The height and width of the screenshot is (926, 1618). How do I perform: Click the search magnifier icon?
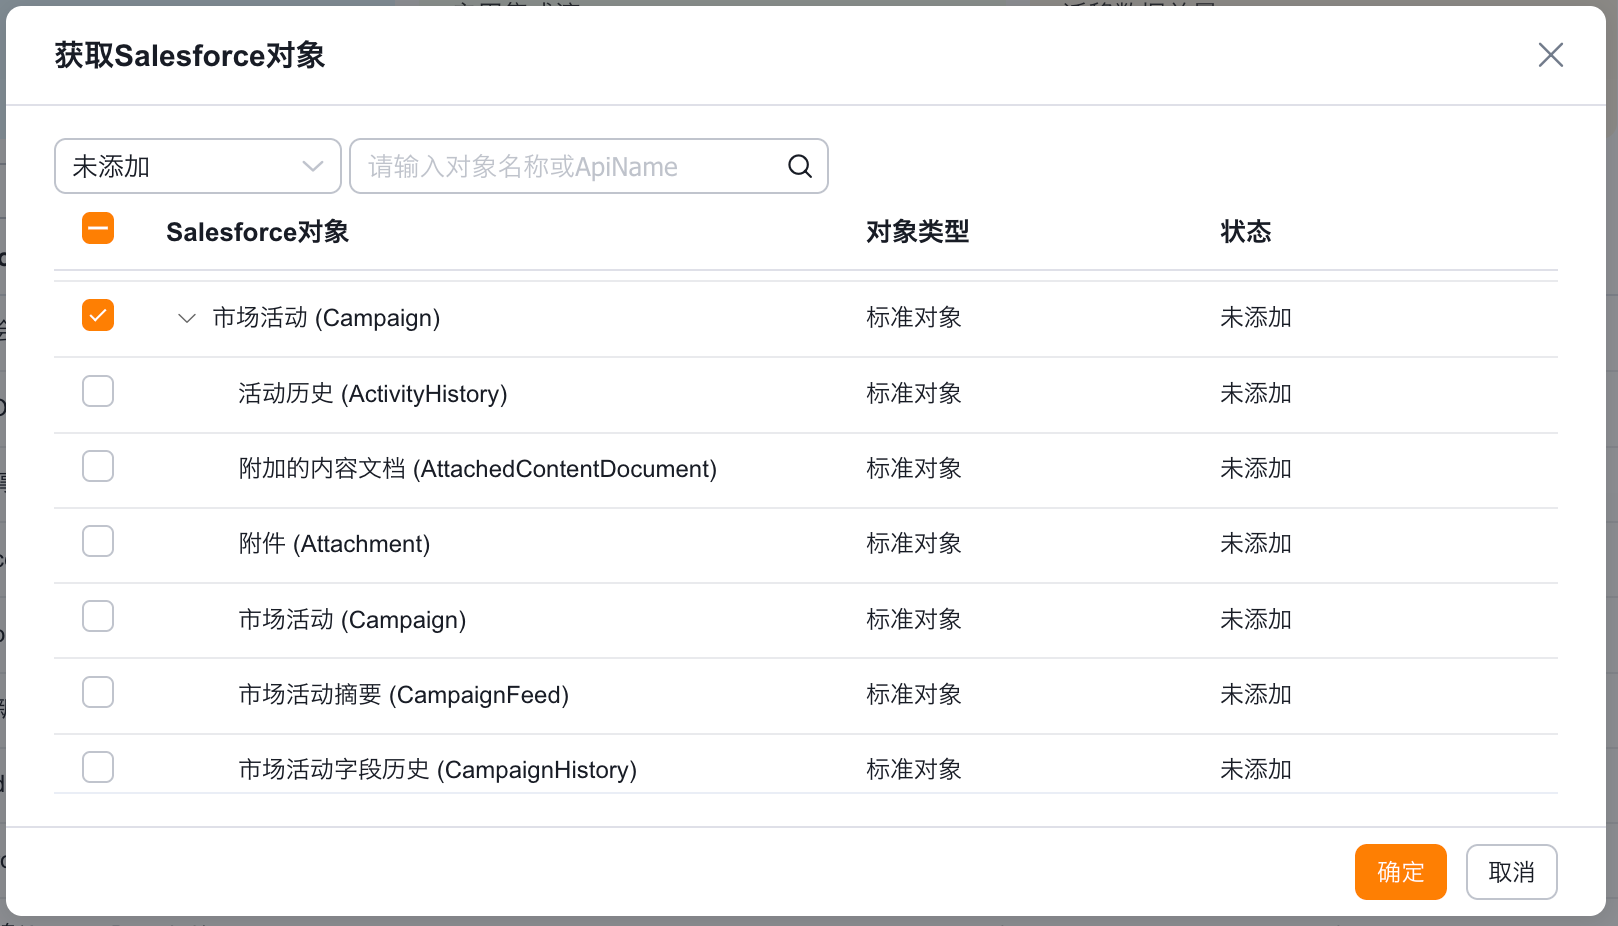[x=800, y=166]
